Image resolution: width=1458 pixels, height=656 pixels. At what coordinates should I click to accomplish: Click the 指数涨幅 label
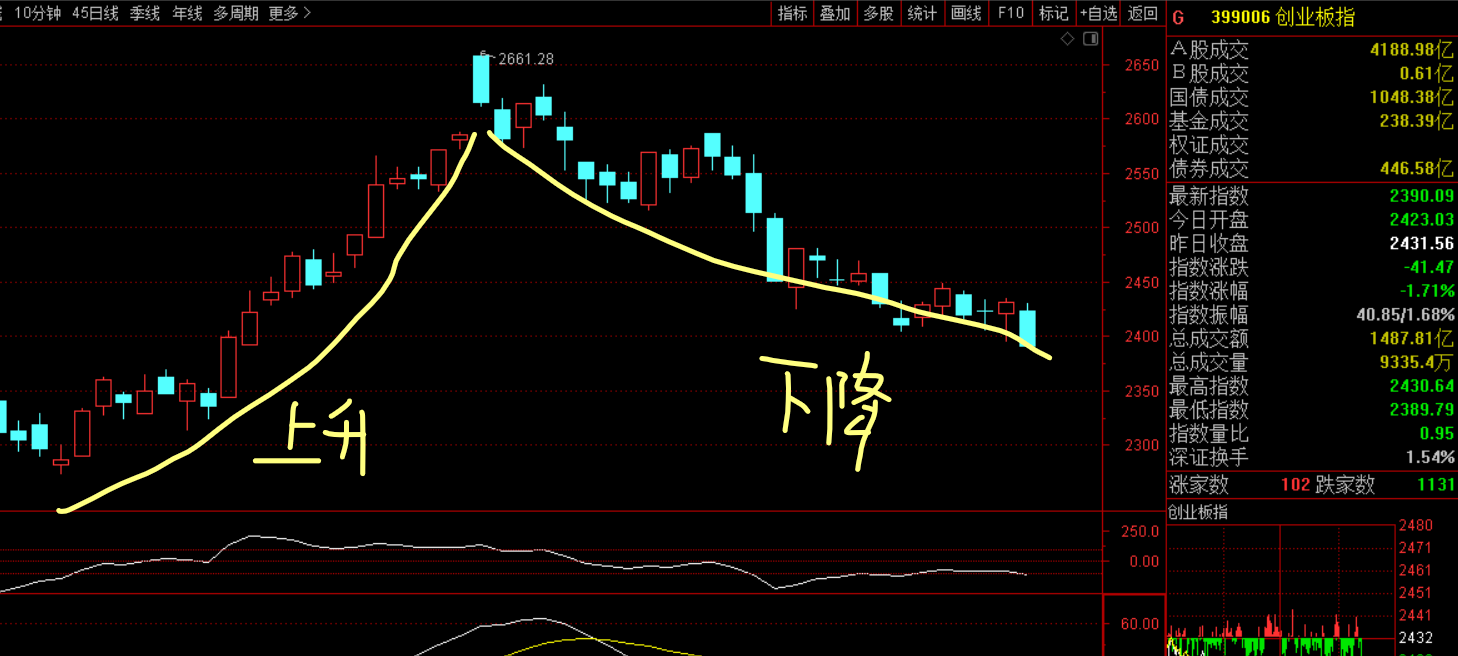1209,291
